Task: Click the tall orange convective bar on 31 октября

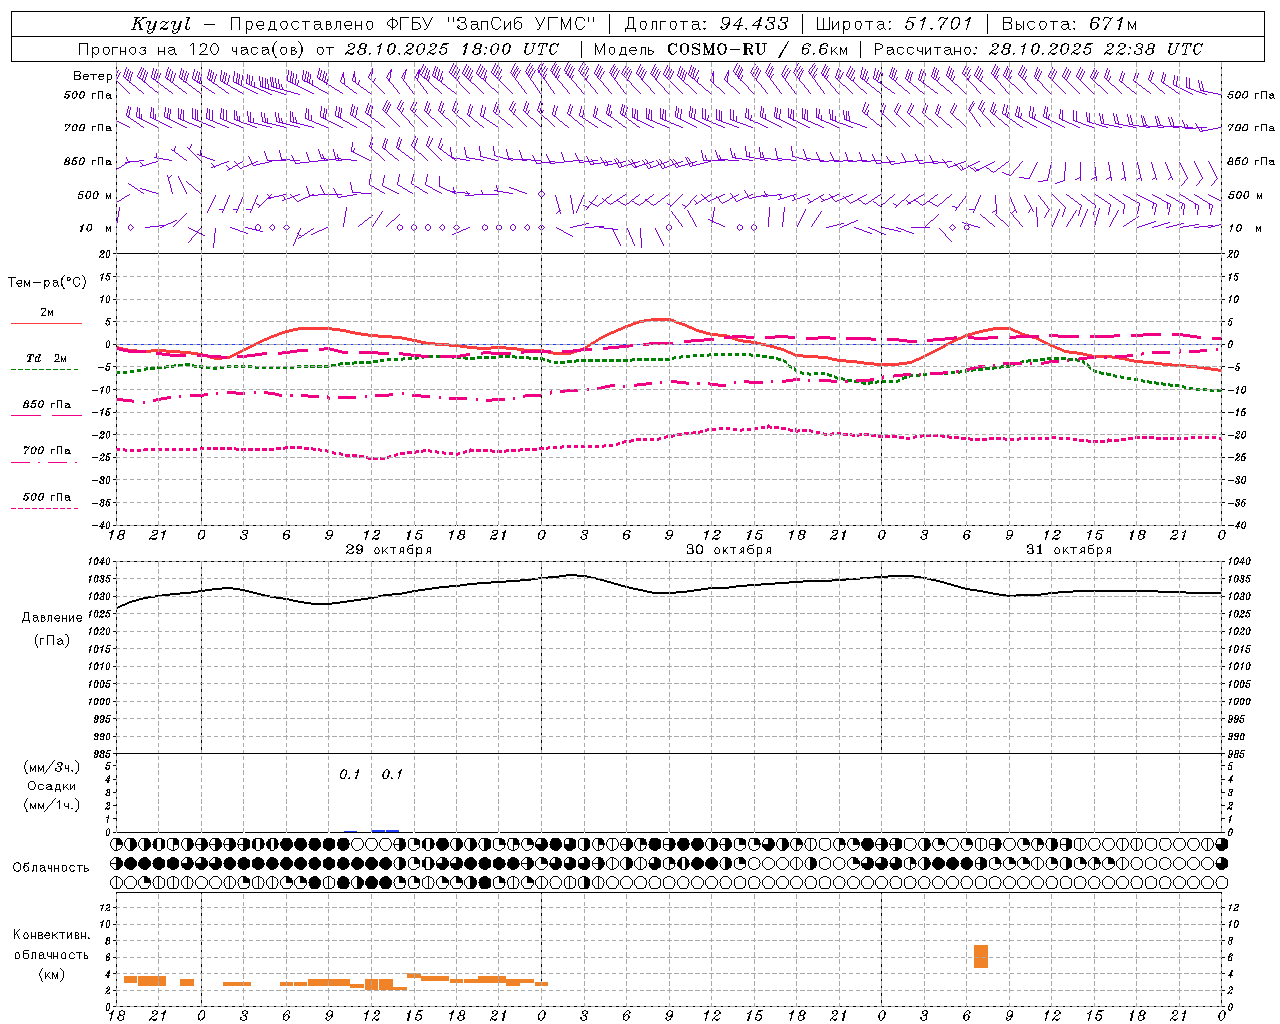Action: pos(981,956)
